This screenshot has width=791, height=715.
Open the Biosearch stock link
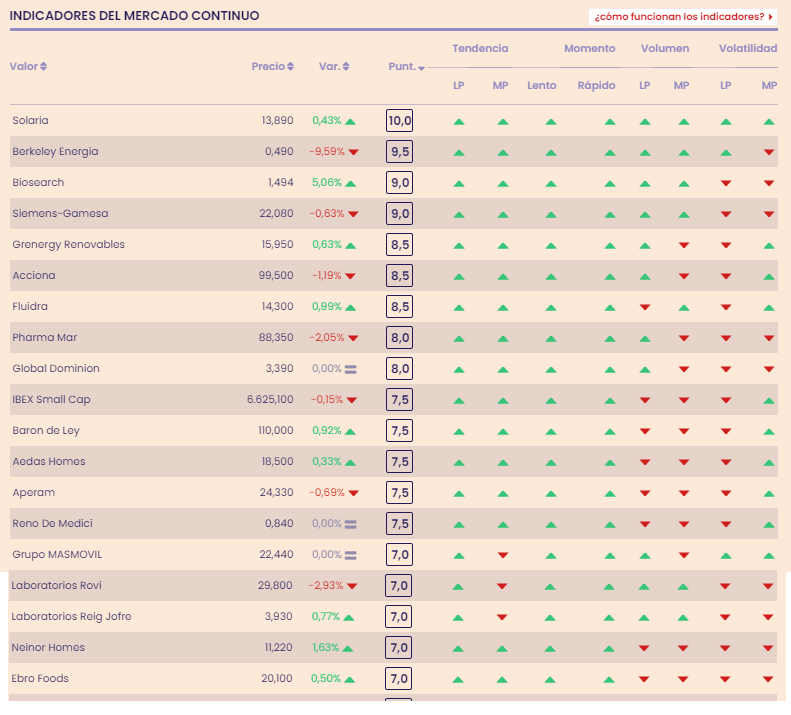click(x=38, y=182)
